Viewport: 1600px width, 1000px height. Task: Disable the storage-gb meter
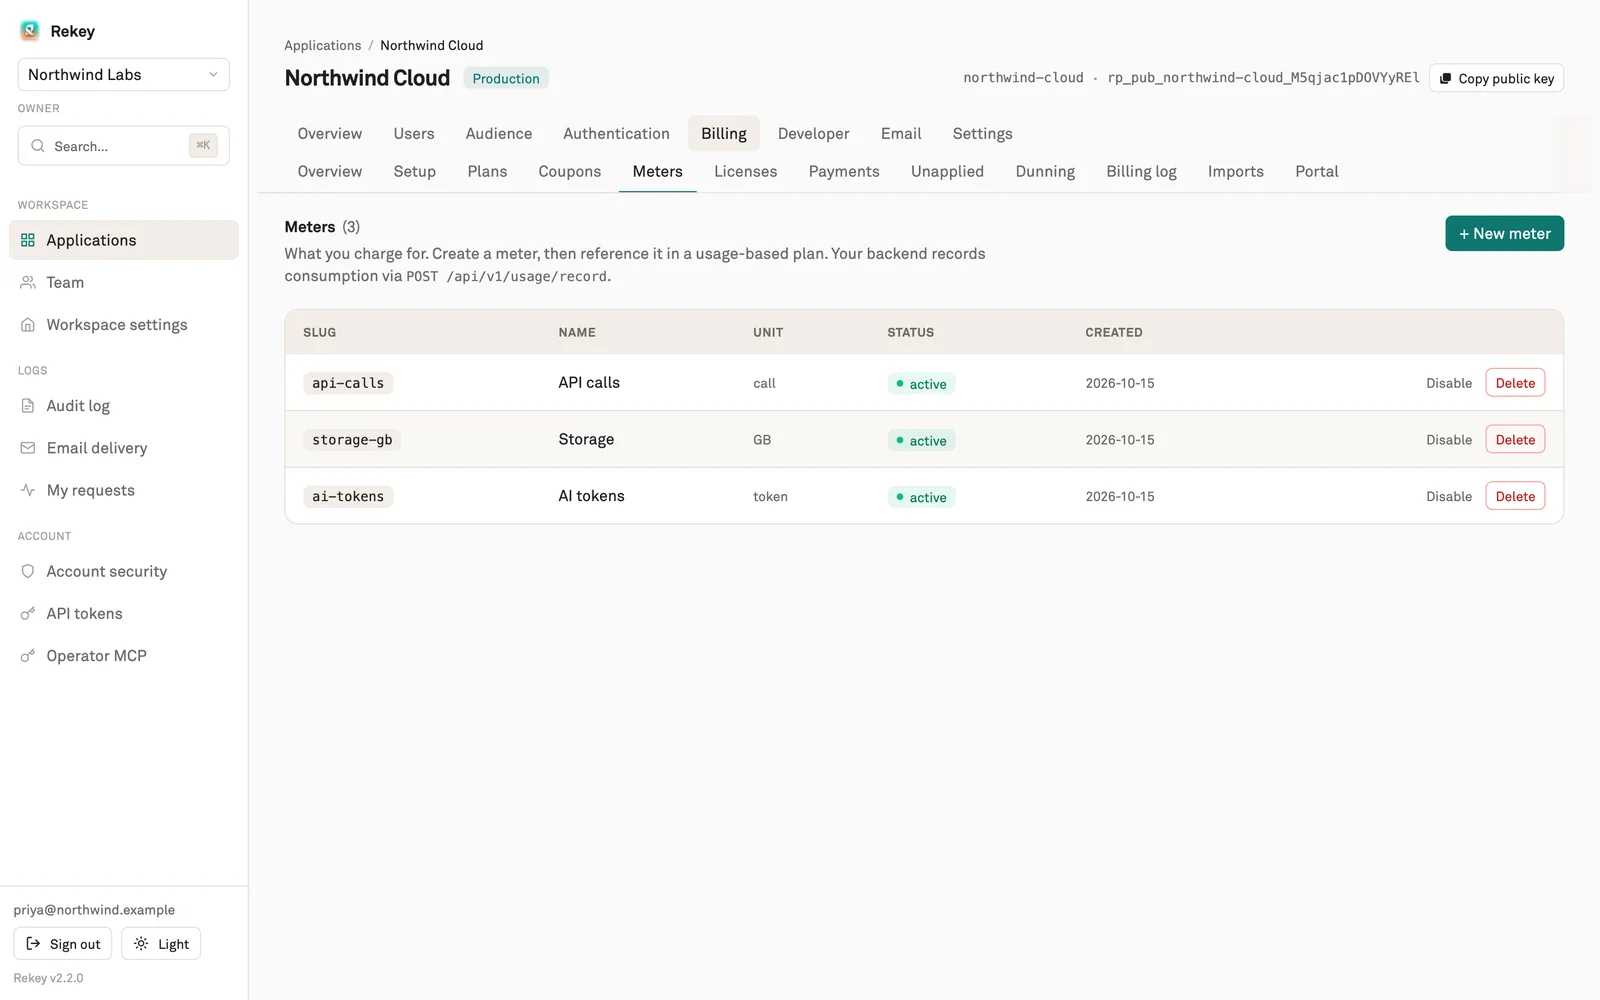[x=1449, y=440]
